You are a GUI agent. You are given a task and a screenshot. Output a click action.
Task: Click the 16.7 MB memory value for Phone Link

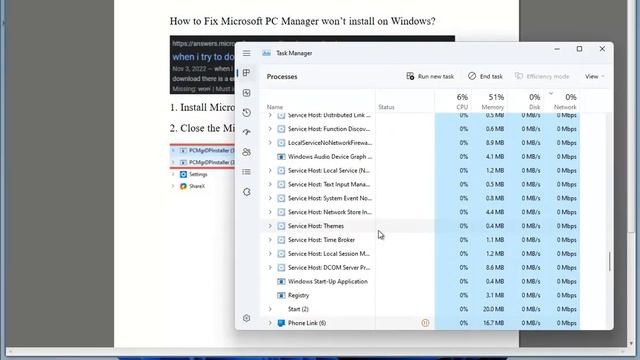point(493,323)
